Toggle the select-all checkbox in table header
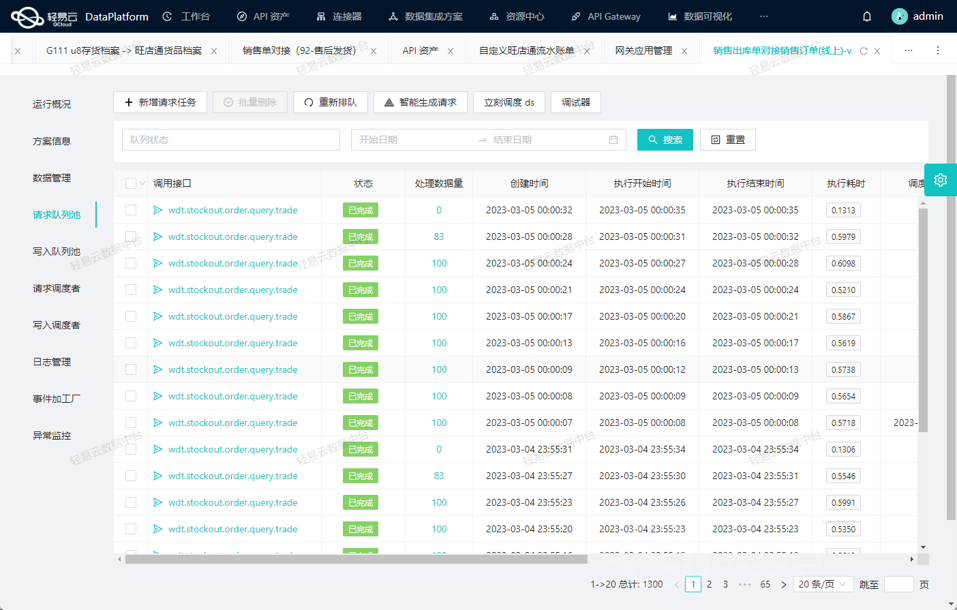Viewport: 957px width, 610px height. click(x=130, y=184)
